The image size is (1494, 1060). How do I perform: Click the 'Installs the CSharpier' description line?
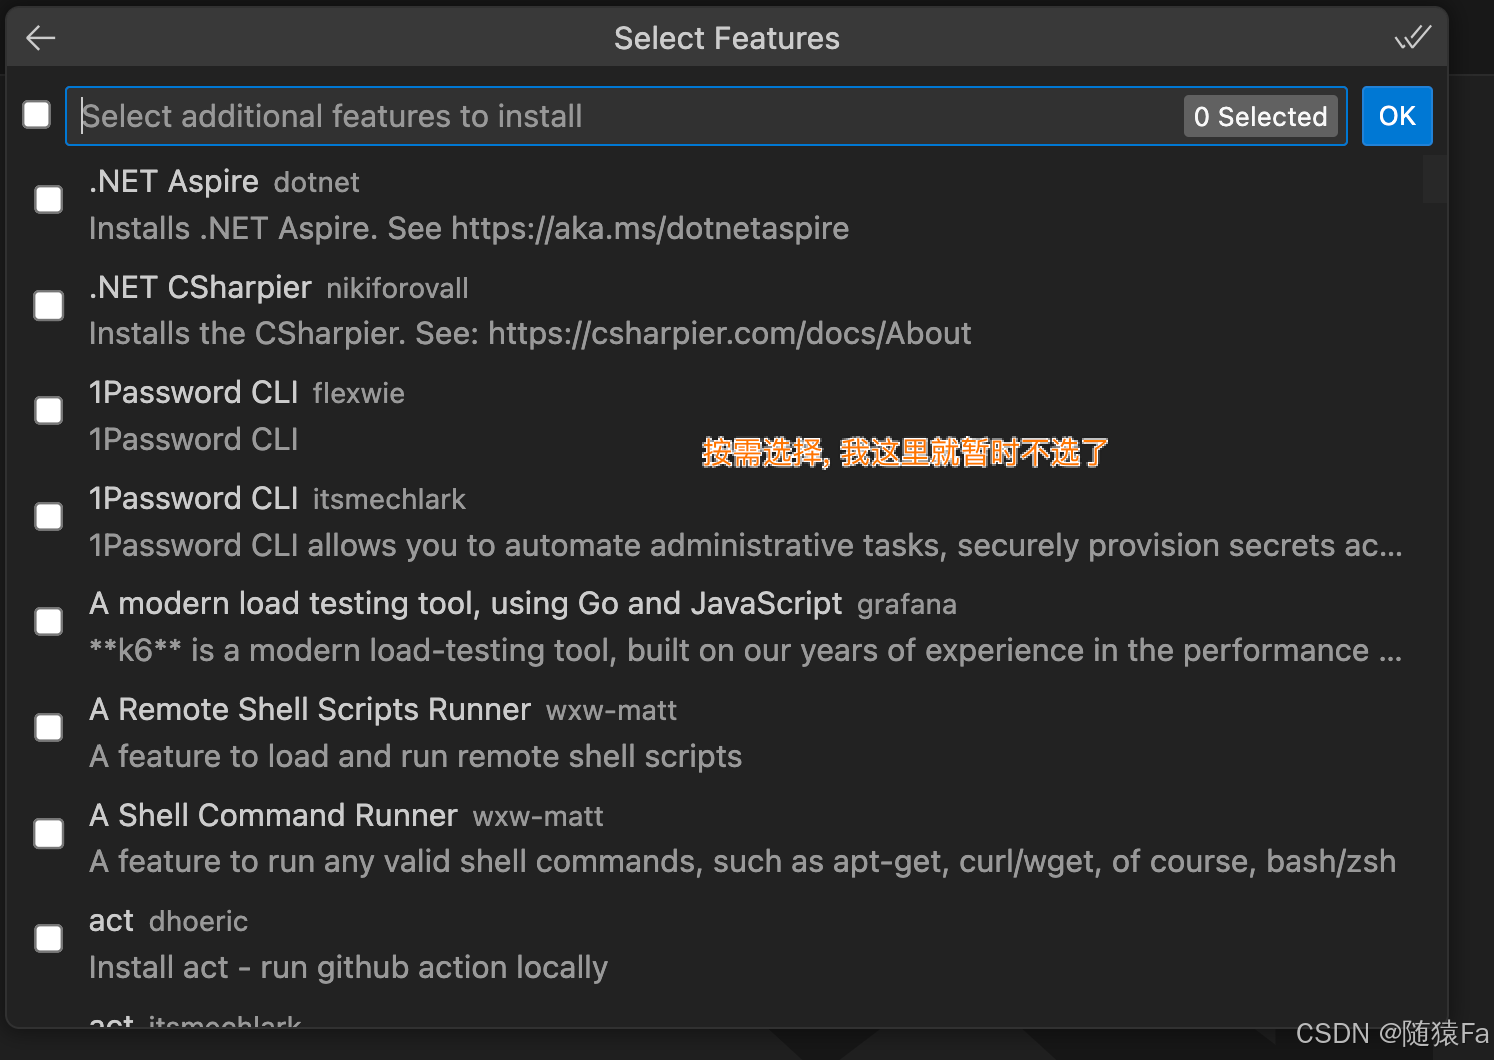tap(530, 333)
